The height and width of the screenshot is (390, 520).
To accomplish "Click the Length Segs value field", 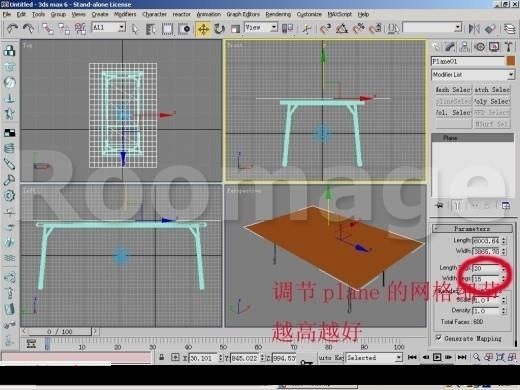I will pyautogui.click(x=486, y=268).
